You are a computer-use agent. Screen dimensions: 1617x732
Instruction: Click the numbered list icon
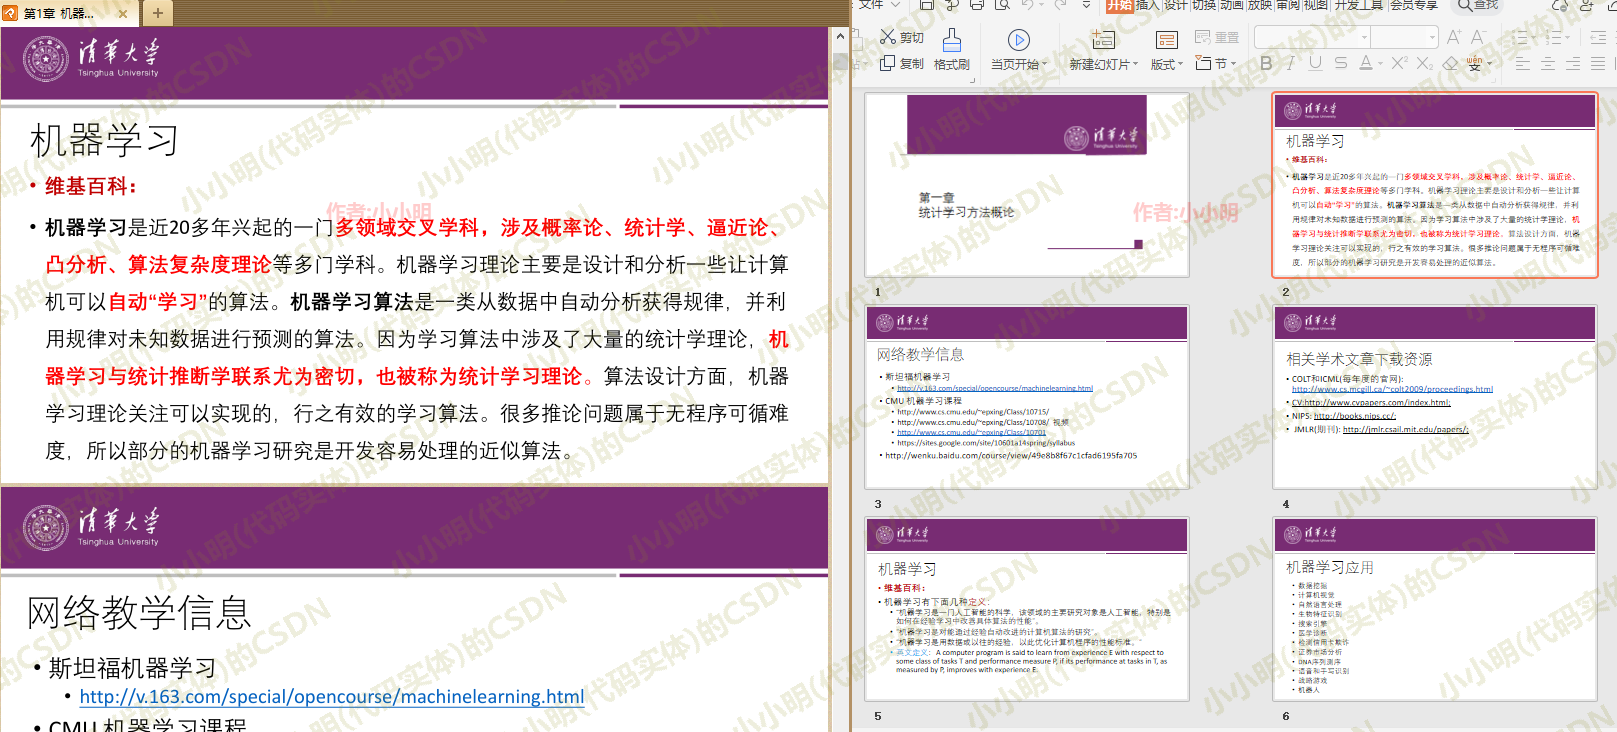(x=1554, y=37)
